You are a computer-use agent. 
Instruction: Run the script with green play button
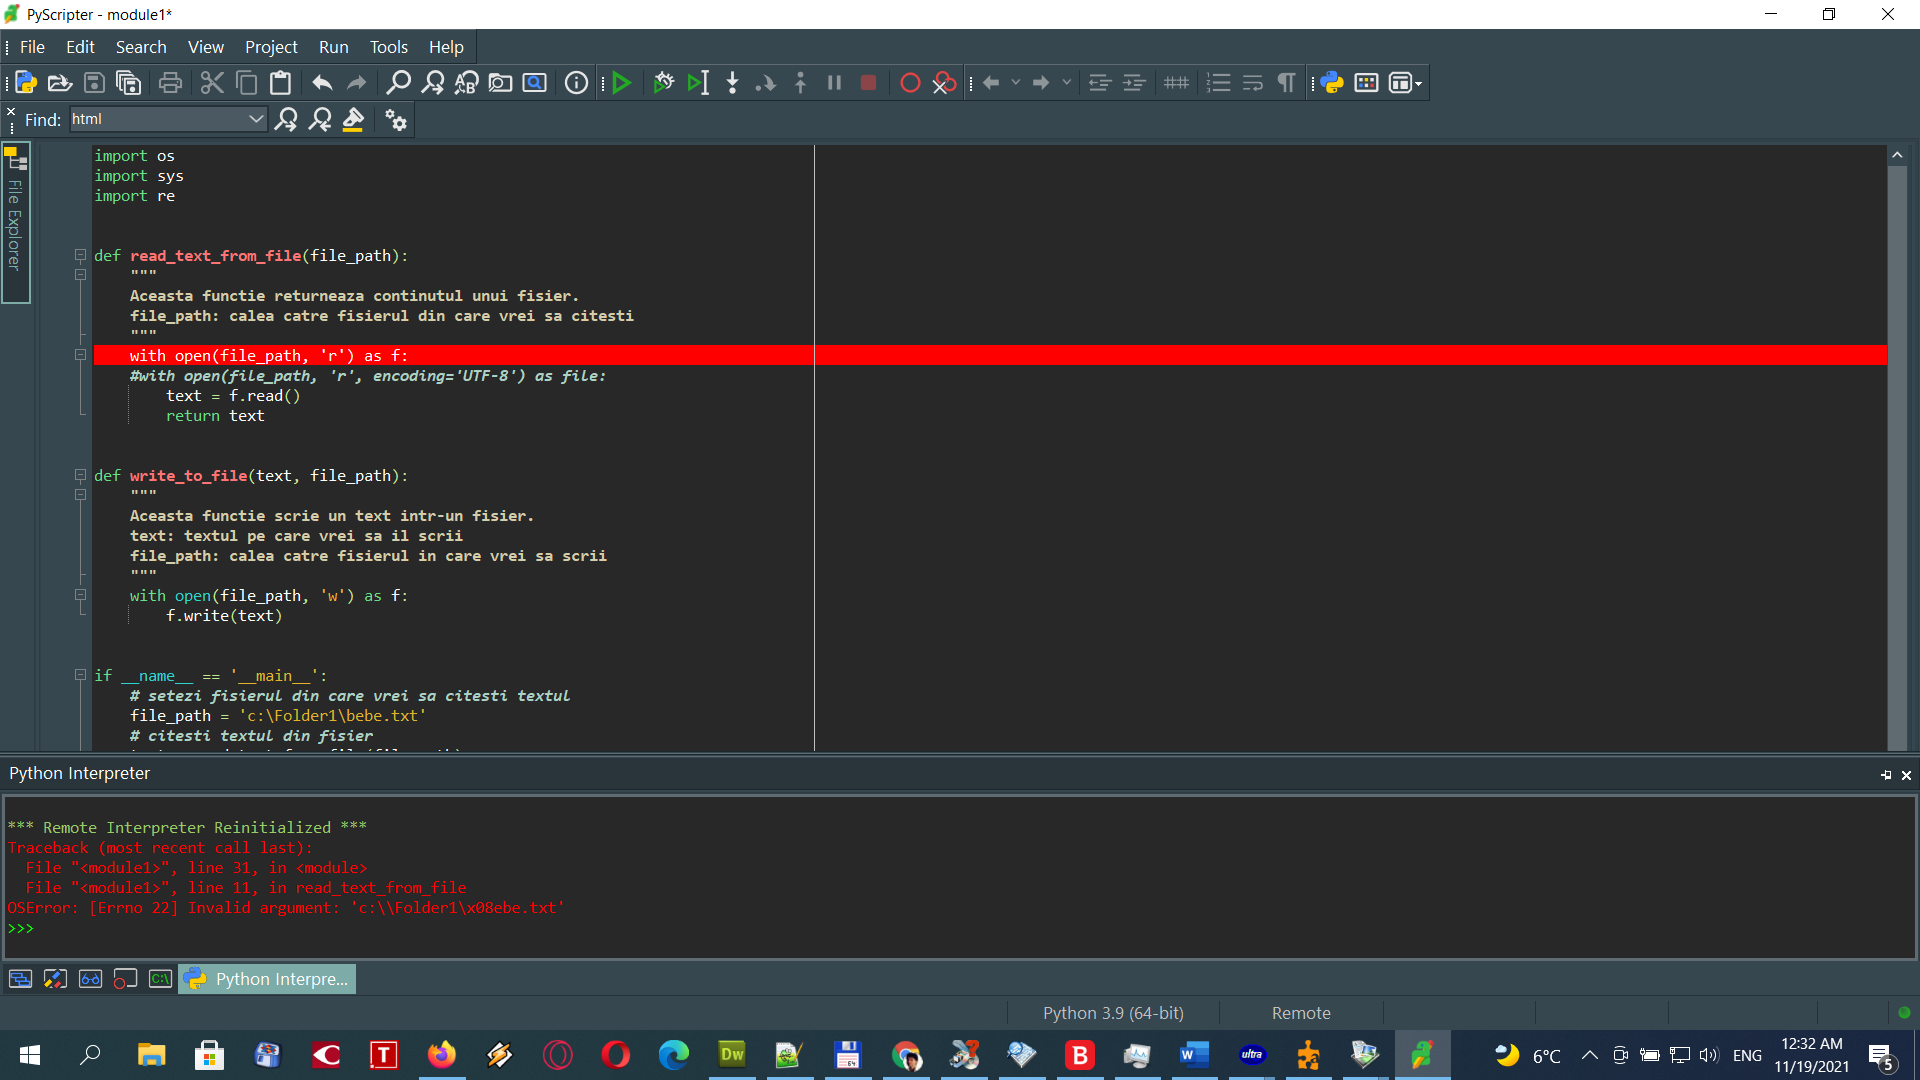622,83
